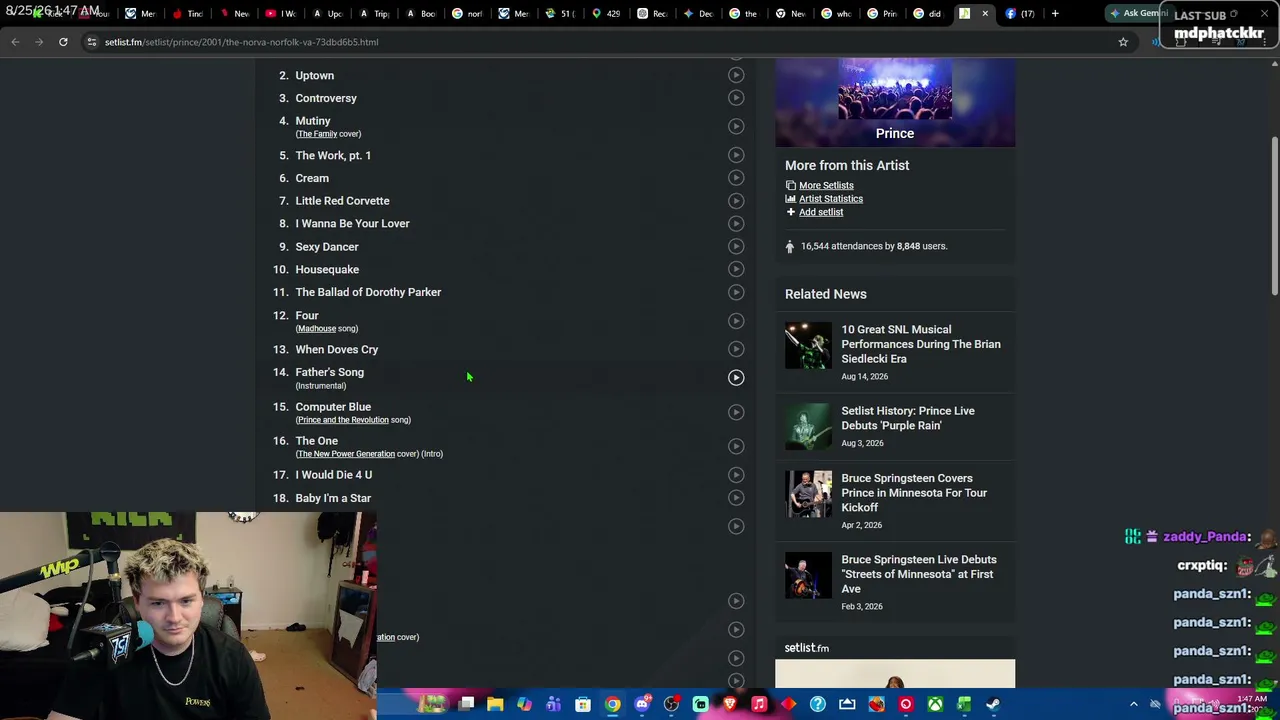
Task: Open the Madhouse artist link
Action: pyautogui.click(x=316, y=329)
